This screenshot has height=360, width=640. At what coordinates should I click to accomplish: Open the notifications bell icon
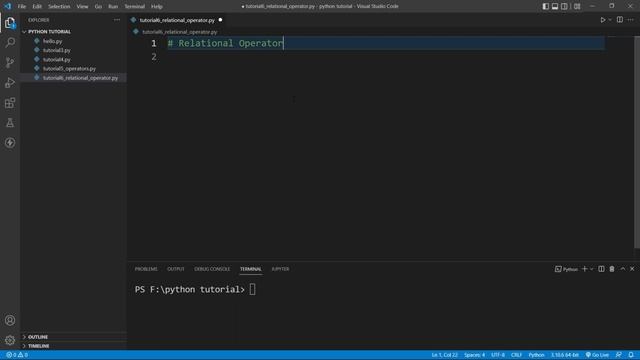click(631, 355)
